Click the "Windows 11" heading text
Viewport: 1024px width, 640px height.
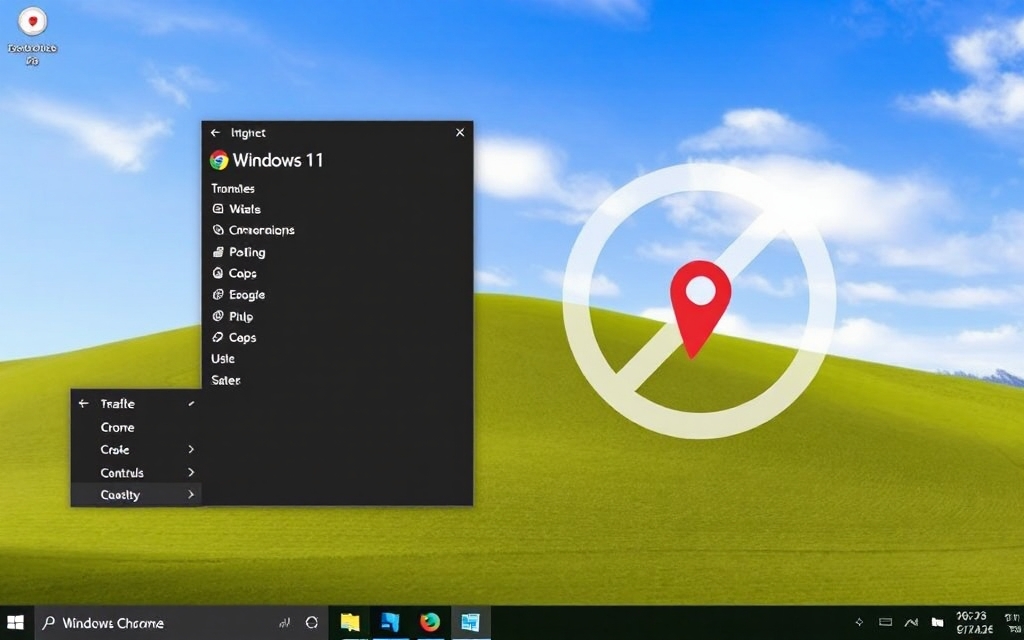click(x=278, y=160)
